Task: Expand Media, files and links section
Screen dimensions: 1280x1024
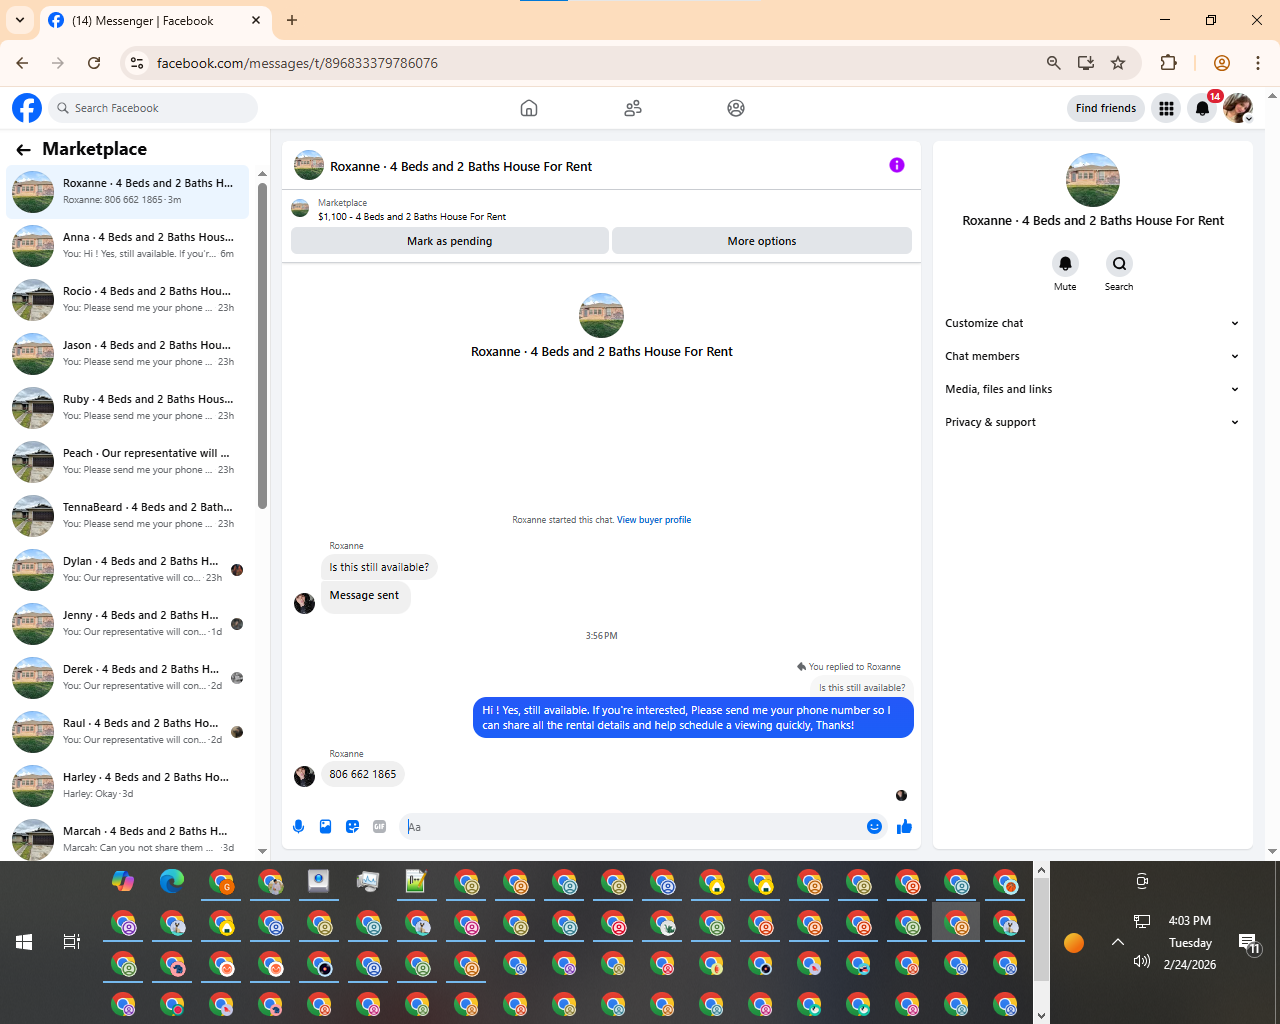Action: click(x=1092, y=389)
